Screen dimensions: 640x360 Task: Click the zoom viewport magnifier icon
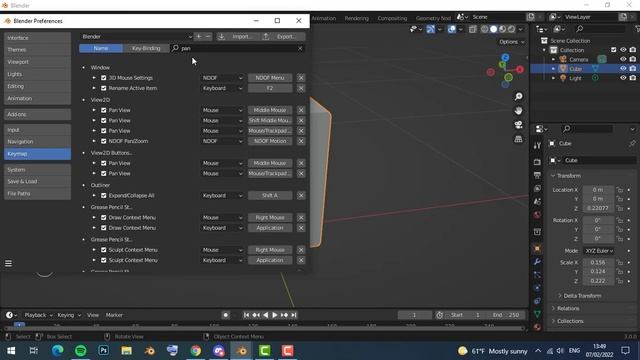518,96
